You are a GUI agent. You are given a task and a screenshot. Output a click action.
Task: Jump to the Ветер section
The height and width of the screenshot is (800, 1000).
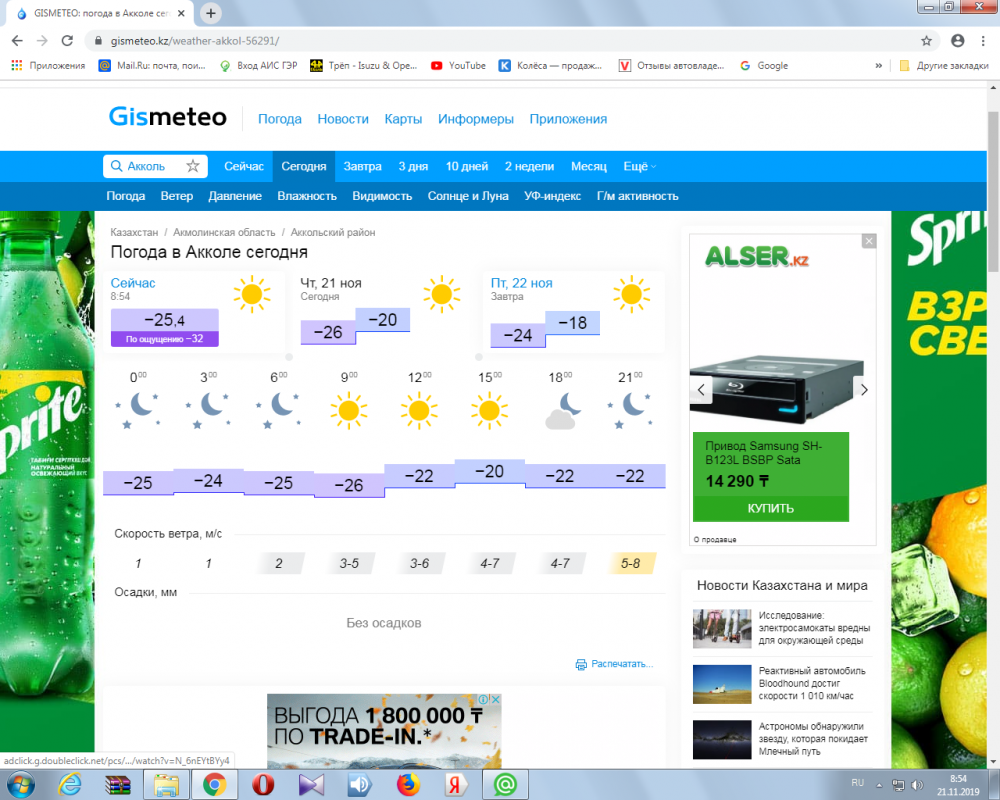coord(177,196)
